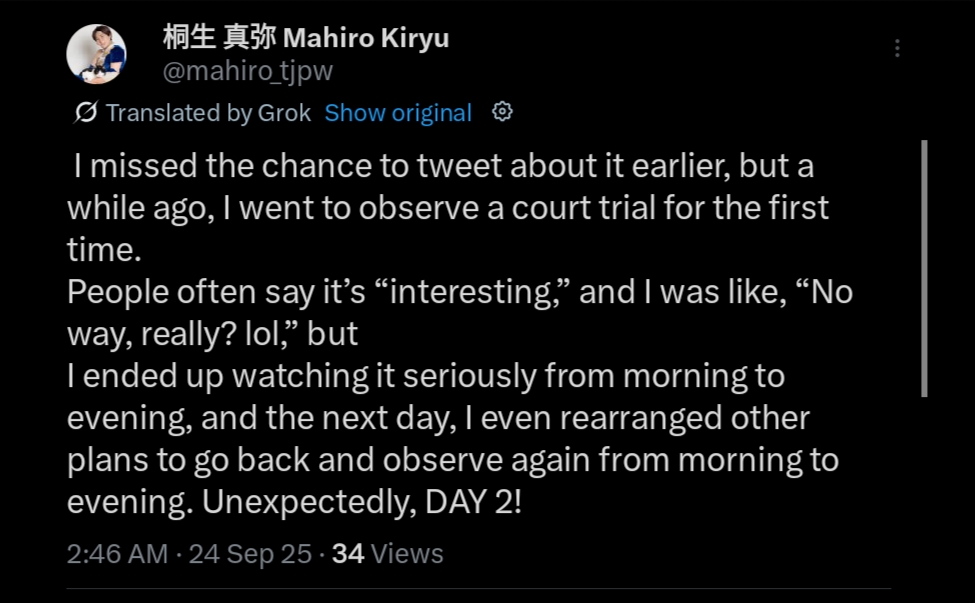Click the line starting "I missed the chance"
Screen dimensions: 975x603
pyautogui.click(x=450, y=167)
